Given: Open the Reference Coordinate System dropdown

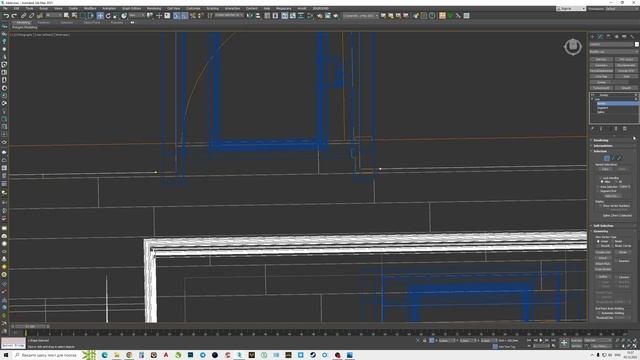Looking at the screenshot, I should (137, 16).
